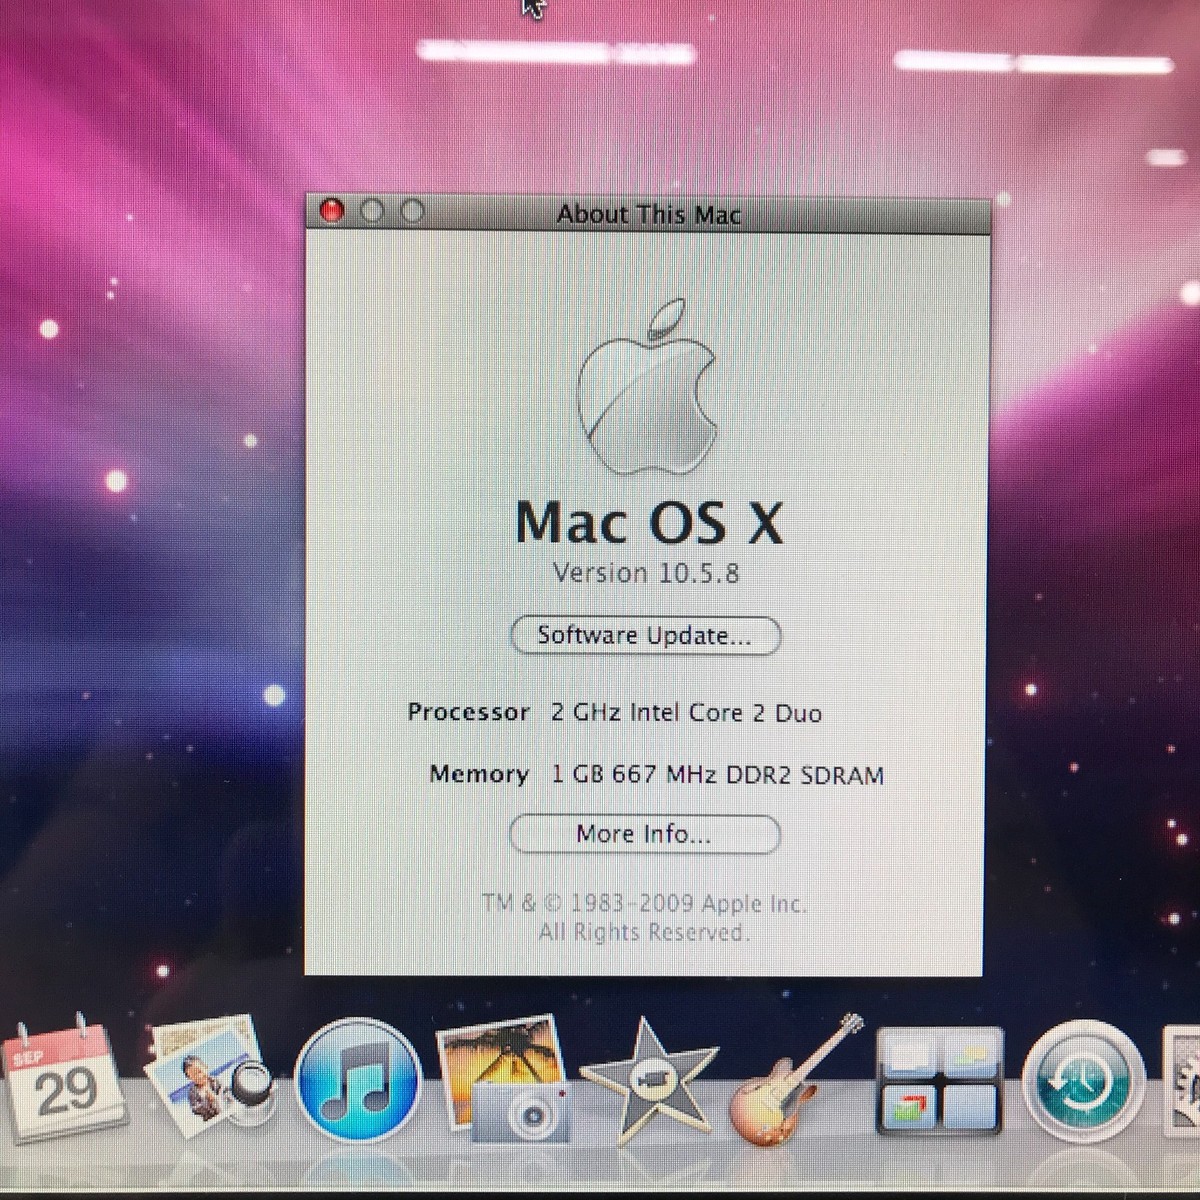Click the Apple Inc copyright notice
1200x1200 pixels.
point(644,903)
